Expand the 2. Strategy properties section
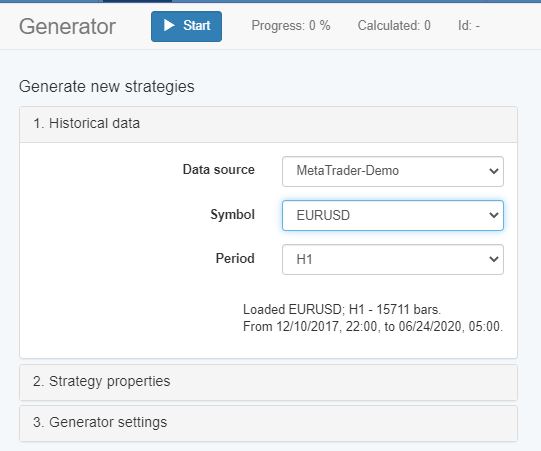541x451 pixels. pos(268,382)
